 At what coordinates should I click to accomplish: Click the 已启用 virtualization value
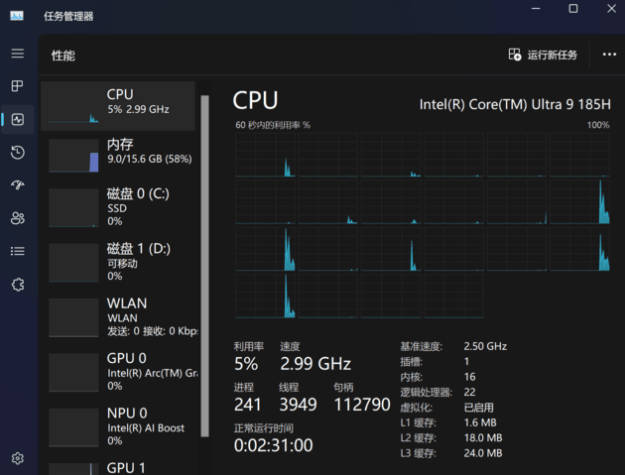(478, 407)
